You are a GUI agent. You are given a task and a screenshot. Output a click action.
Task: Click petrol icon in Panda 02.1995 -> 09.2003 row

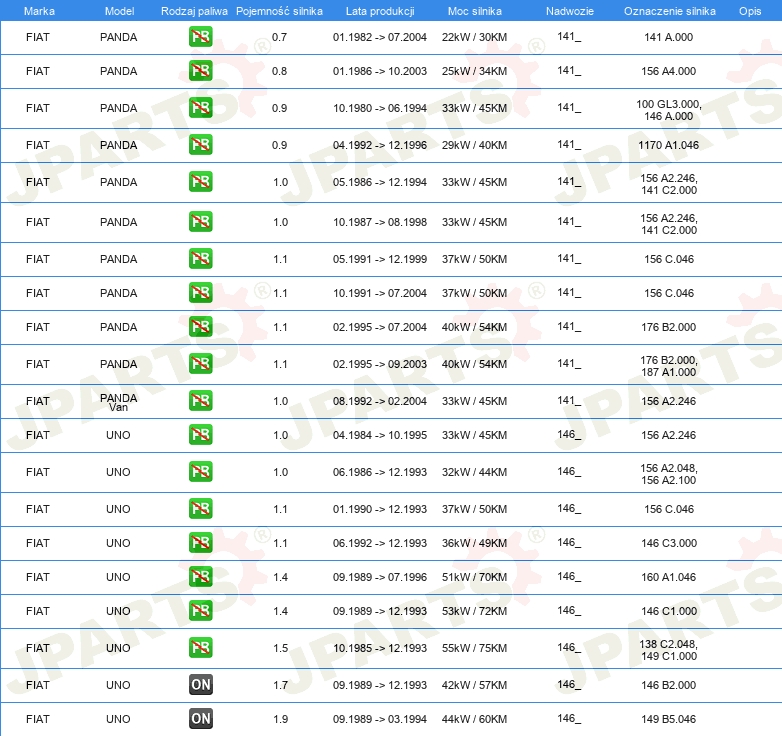200,364
